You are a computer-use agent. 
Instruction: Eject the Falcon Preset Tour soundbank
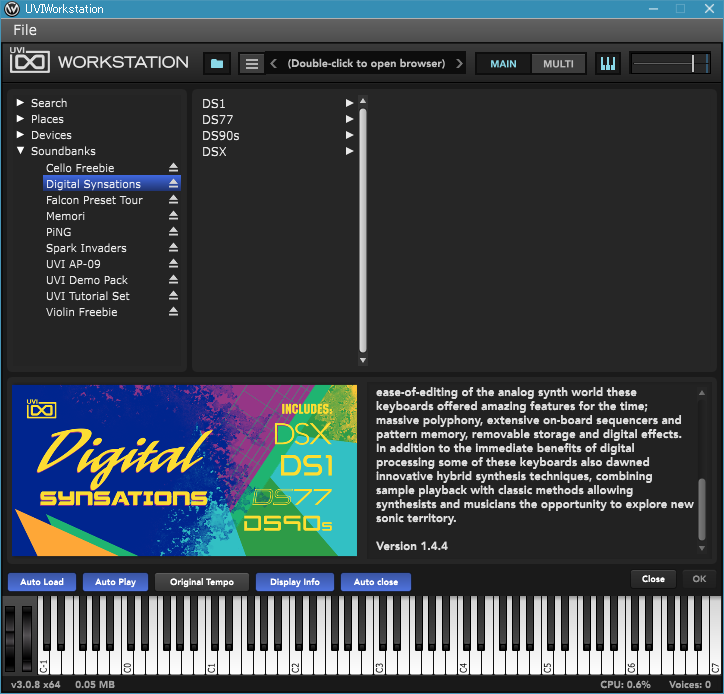(173, 200)
